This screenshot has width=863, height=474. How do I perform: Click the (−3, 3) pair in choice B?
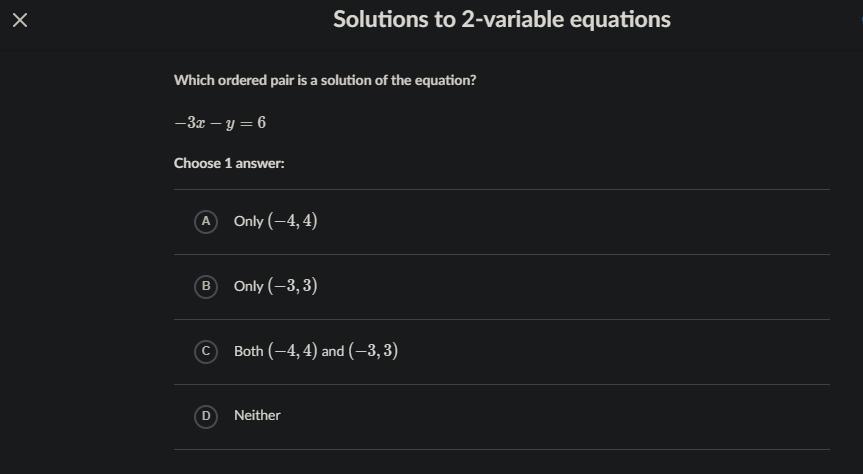(292, 286)
